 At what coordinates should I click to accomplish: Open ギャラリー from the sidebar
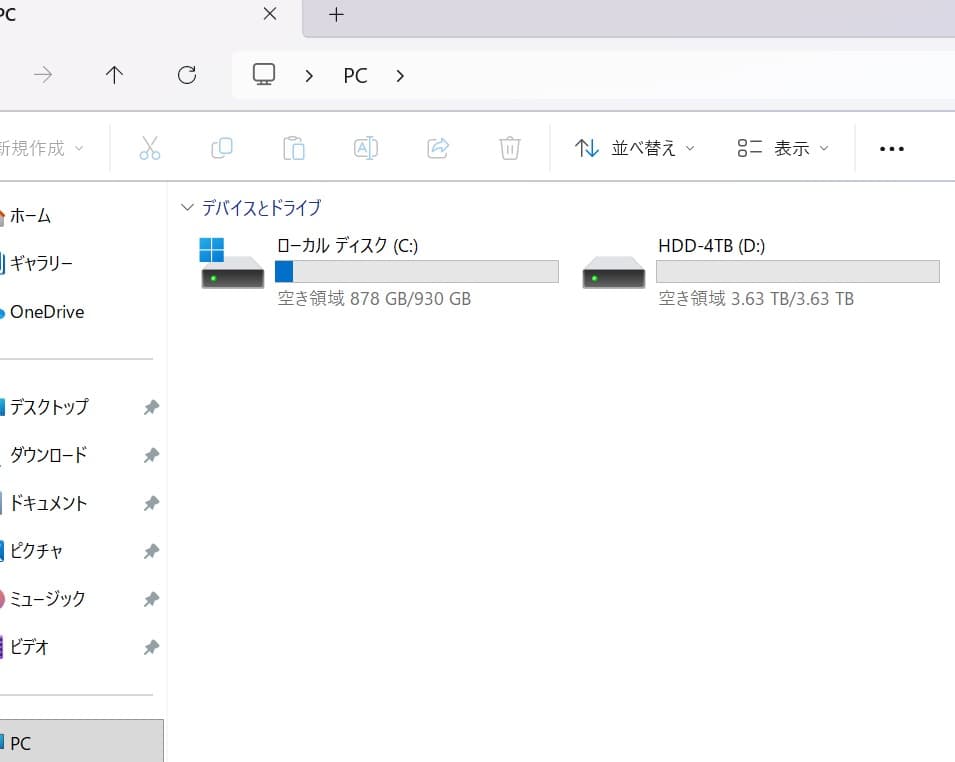point(42,263)
